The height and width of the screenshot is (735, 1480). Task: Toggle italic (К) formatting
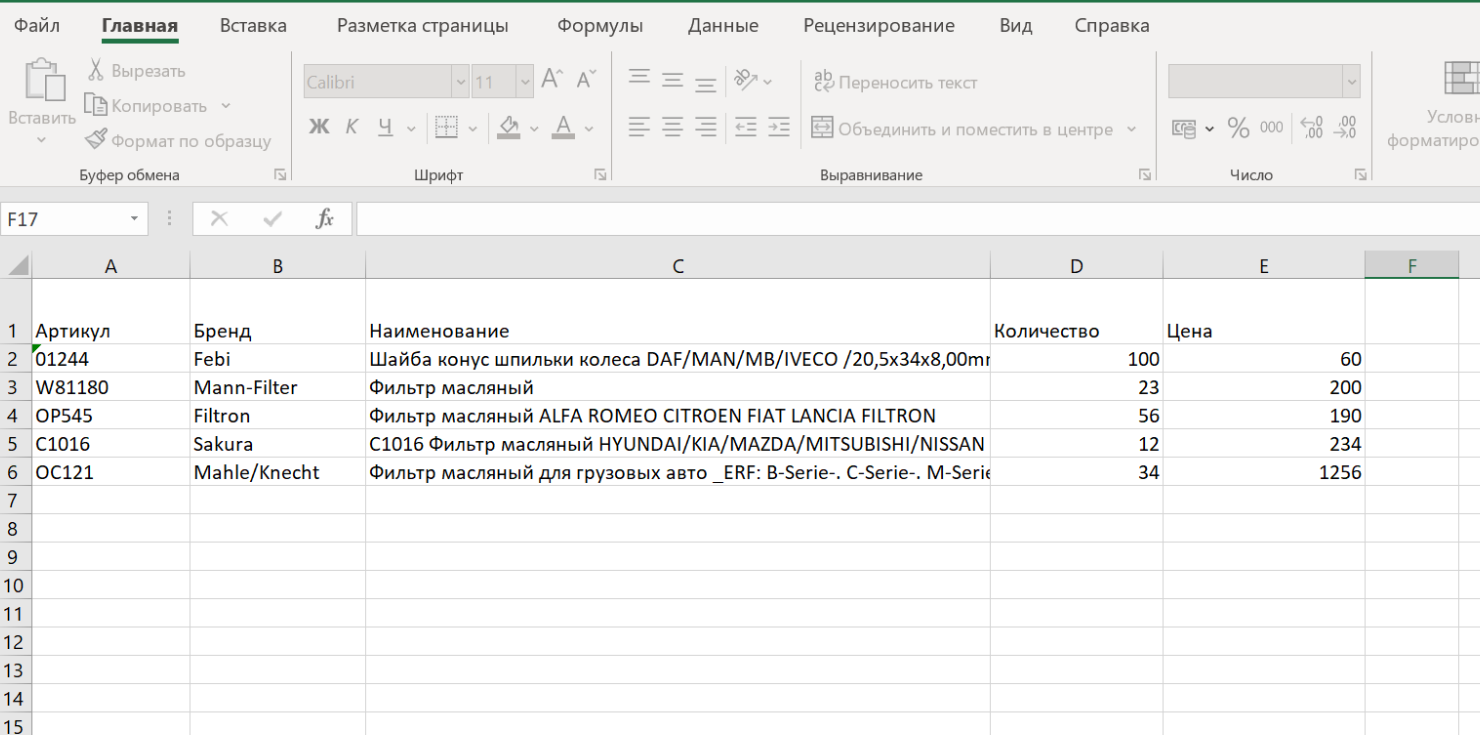[352, 127]
